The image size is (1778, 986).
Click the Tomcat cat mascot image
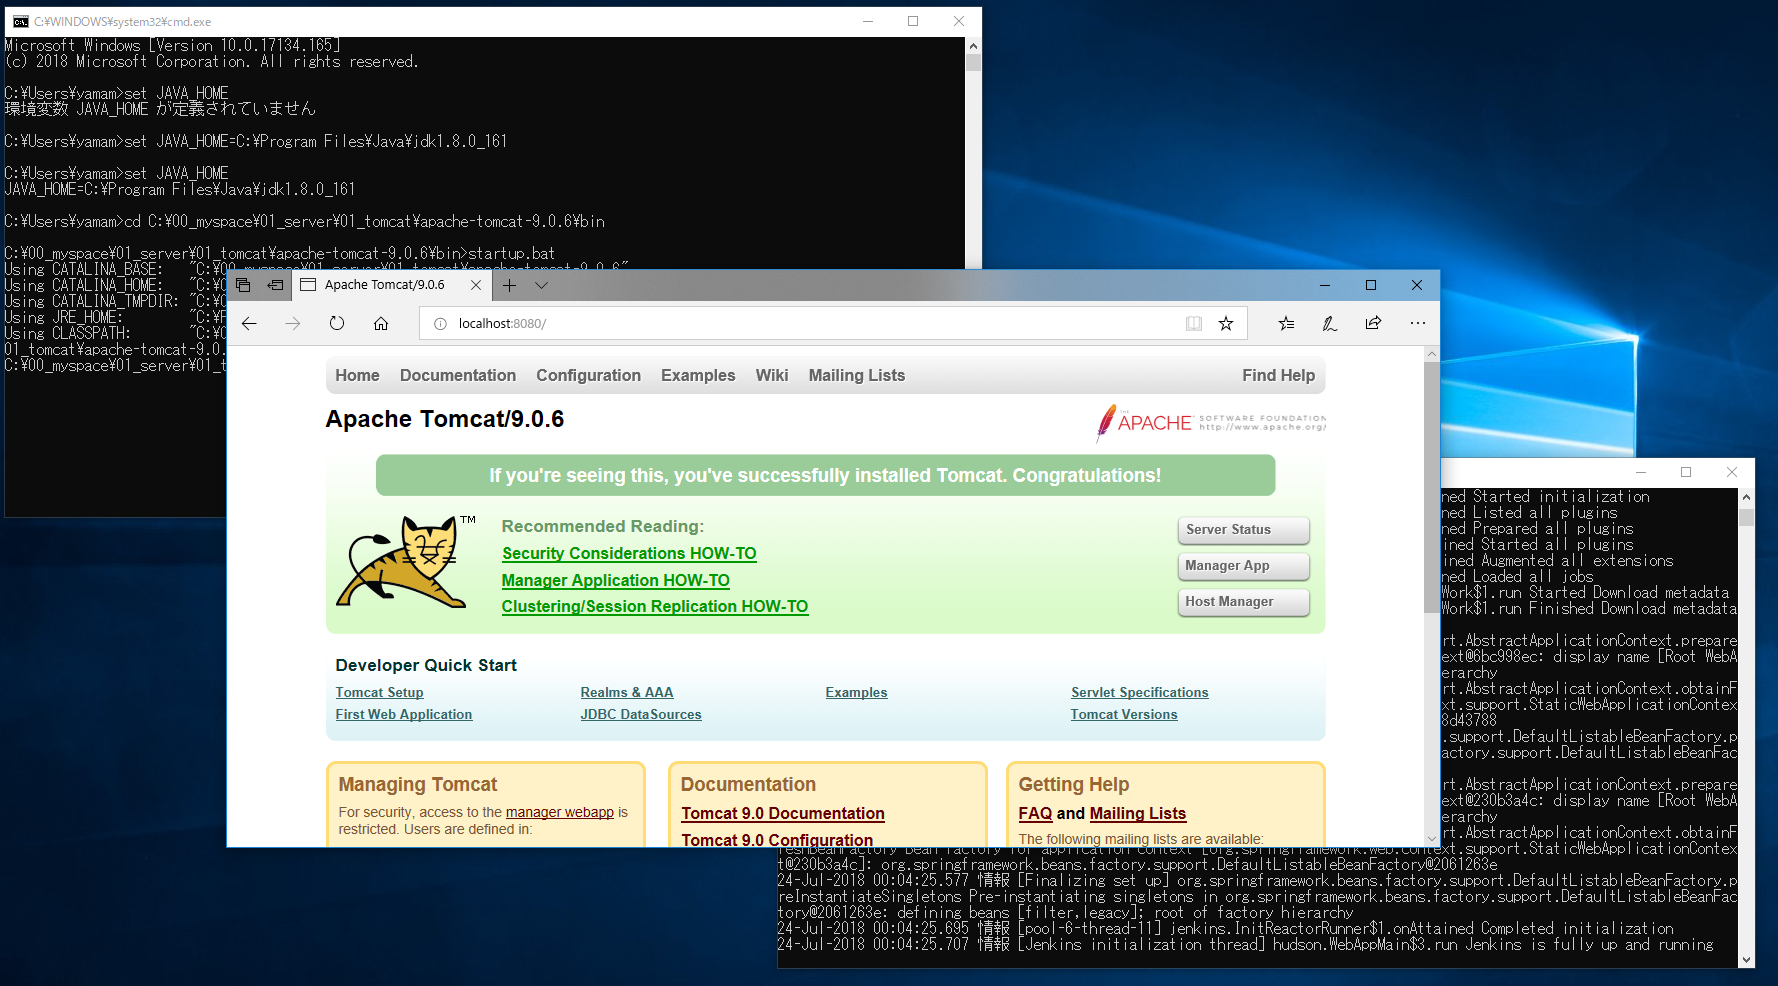pos(405,562)
